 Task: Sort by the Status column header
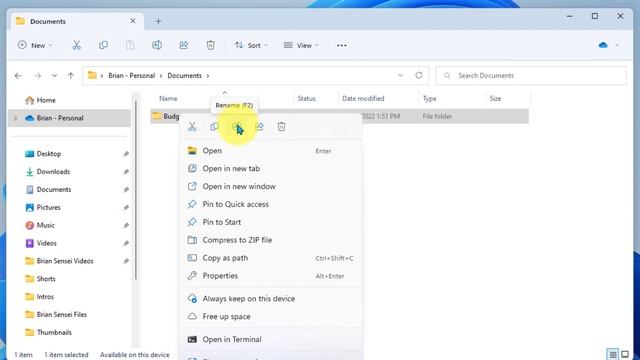[x=307, y=98]
